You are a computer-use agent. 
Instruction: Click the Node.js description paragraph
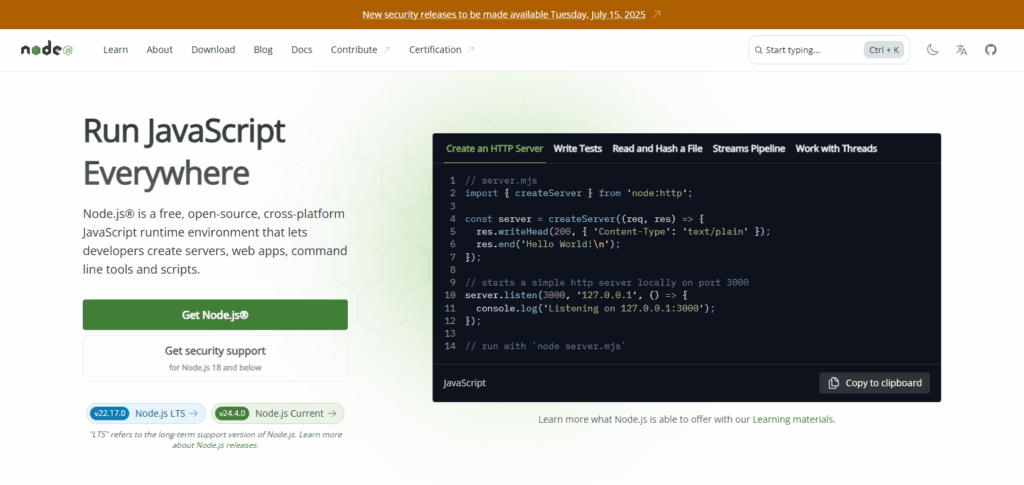[x=215, y=242]
